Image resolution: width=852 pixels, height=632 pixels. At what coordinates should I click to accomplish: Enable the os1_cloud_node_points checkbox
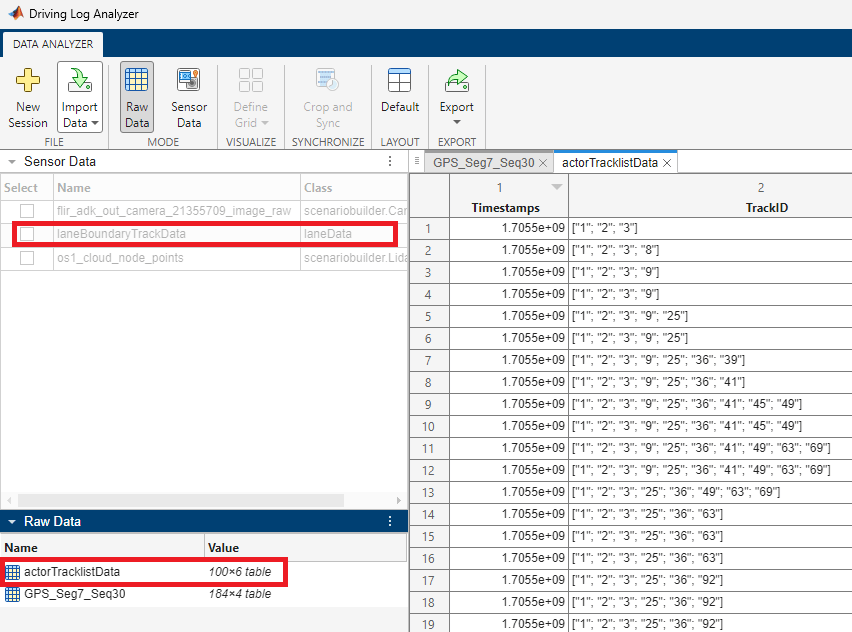click(25, 258)
